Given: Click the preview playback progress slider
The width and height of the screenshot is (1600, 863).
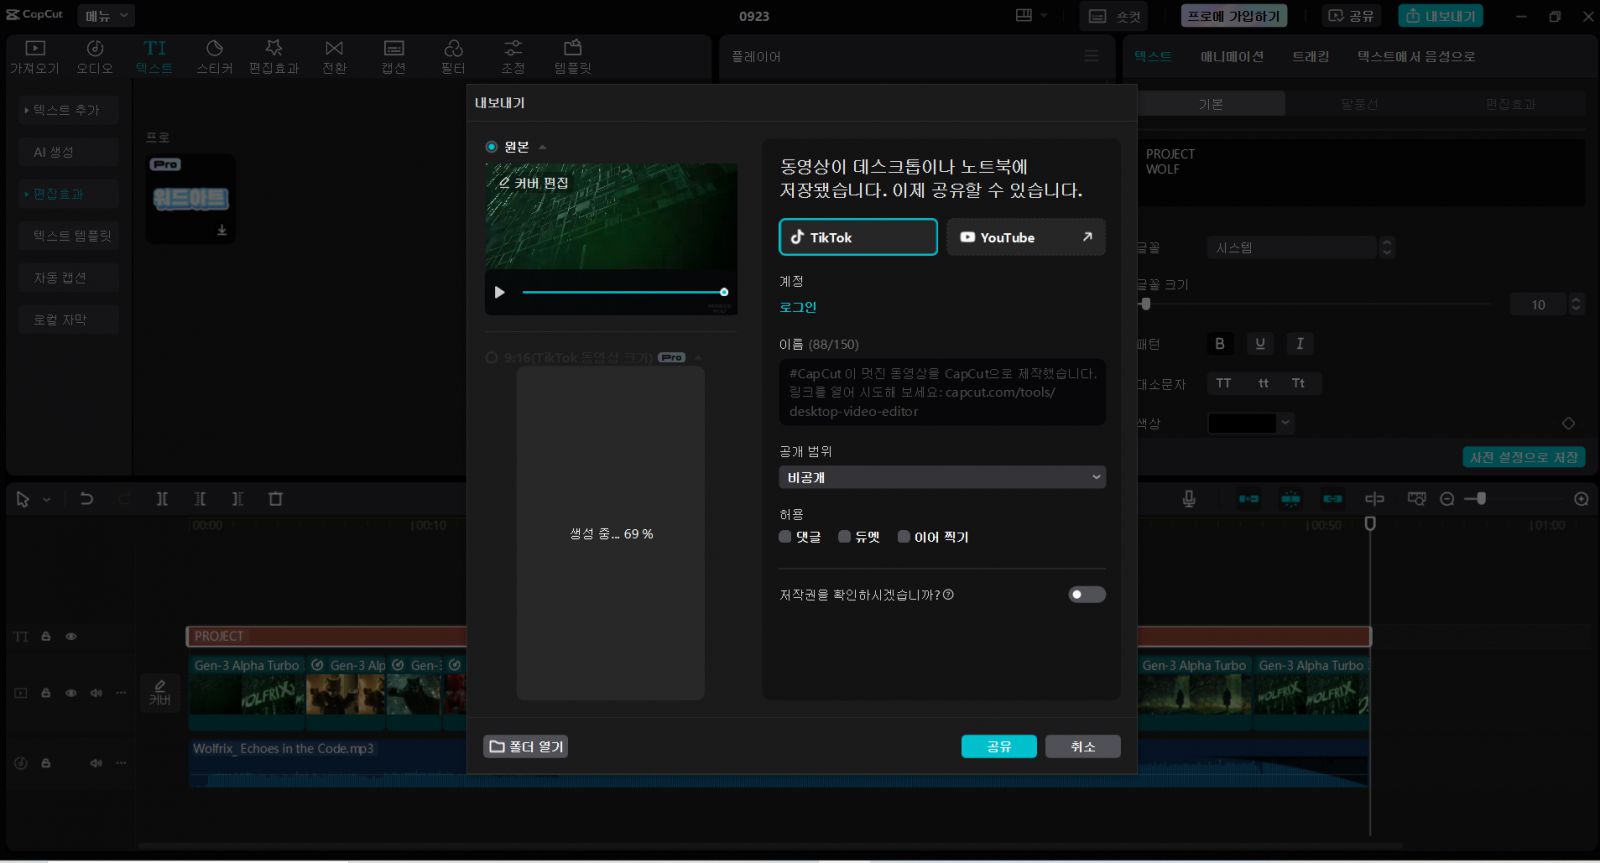Looking at the screenshot, I should point(623,292).
